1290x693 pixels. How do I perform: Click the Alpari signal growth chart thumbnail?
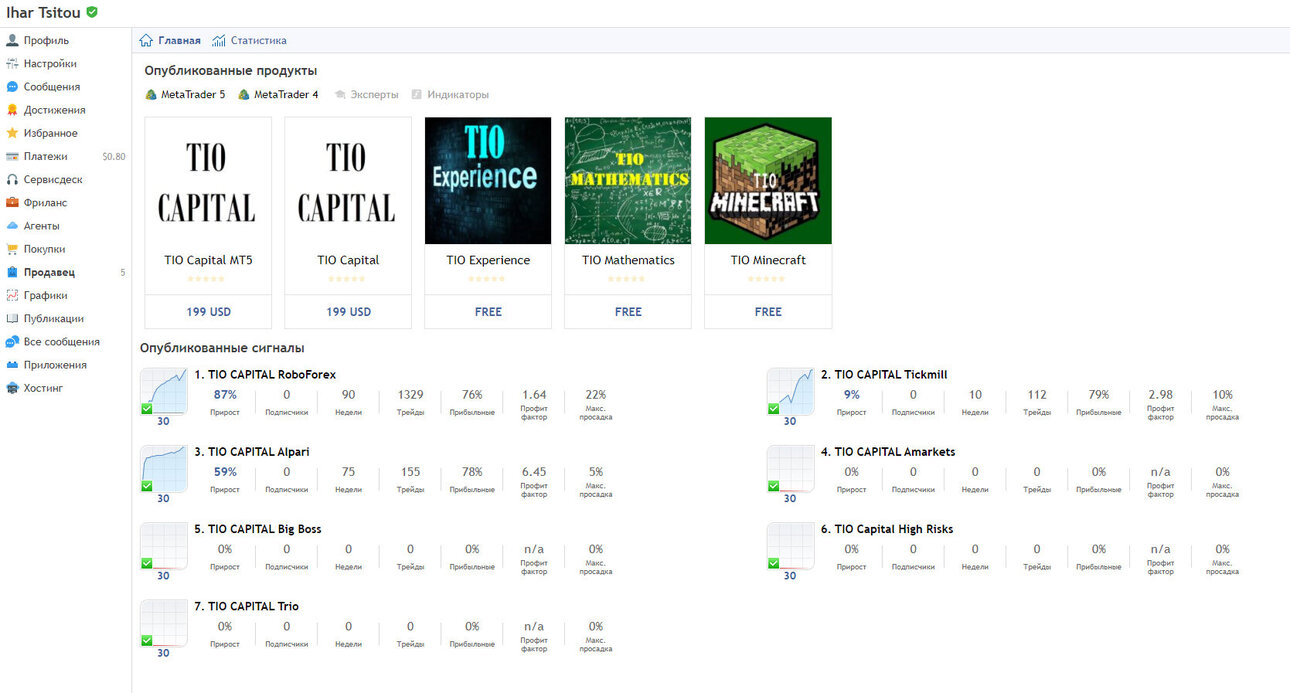tap(163, 469)
